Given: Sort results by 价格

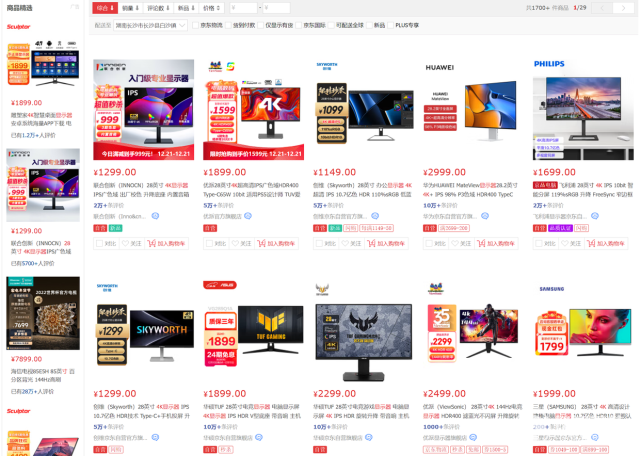Looking at the screenshot, I should tap(211, 8).
